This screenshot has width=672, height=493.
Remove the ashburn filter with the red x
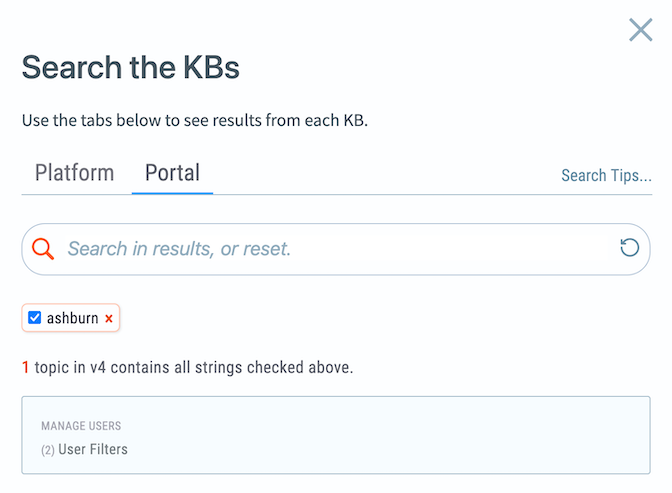click(109, 319)
